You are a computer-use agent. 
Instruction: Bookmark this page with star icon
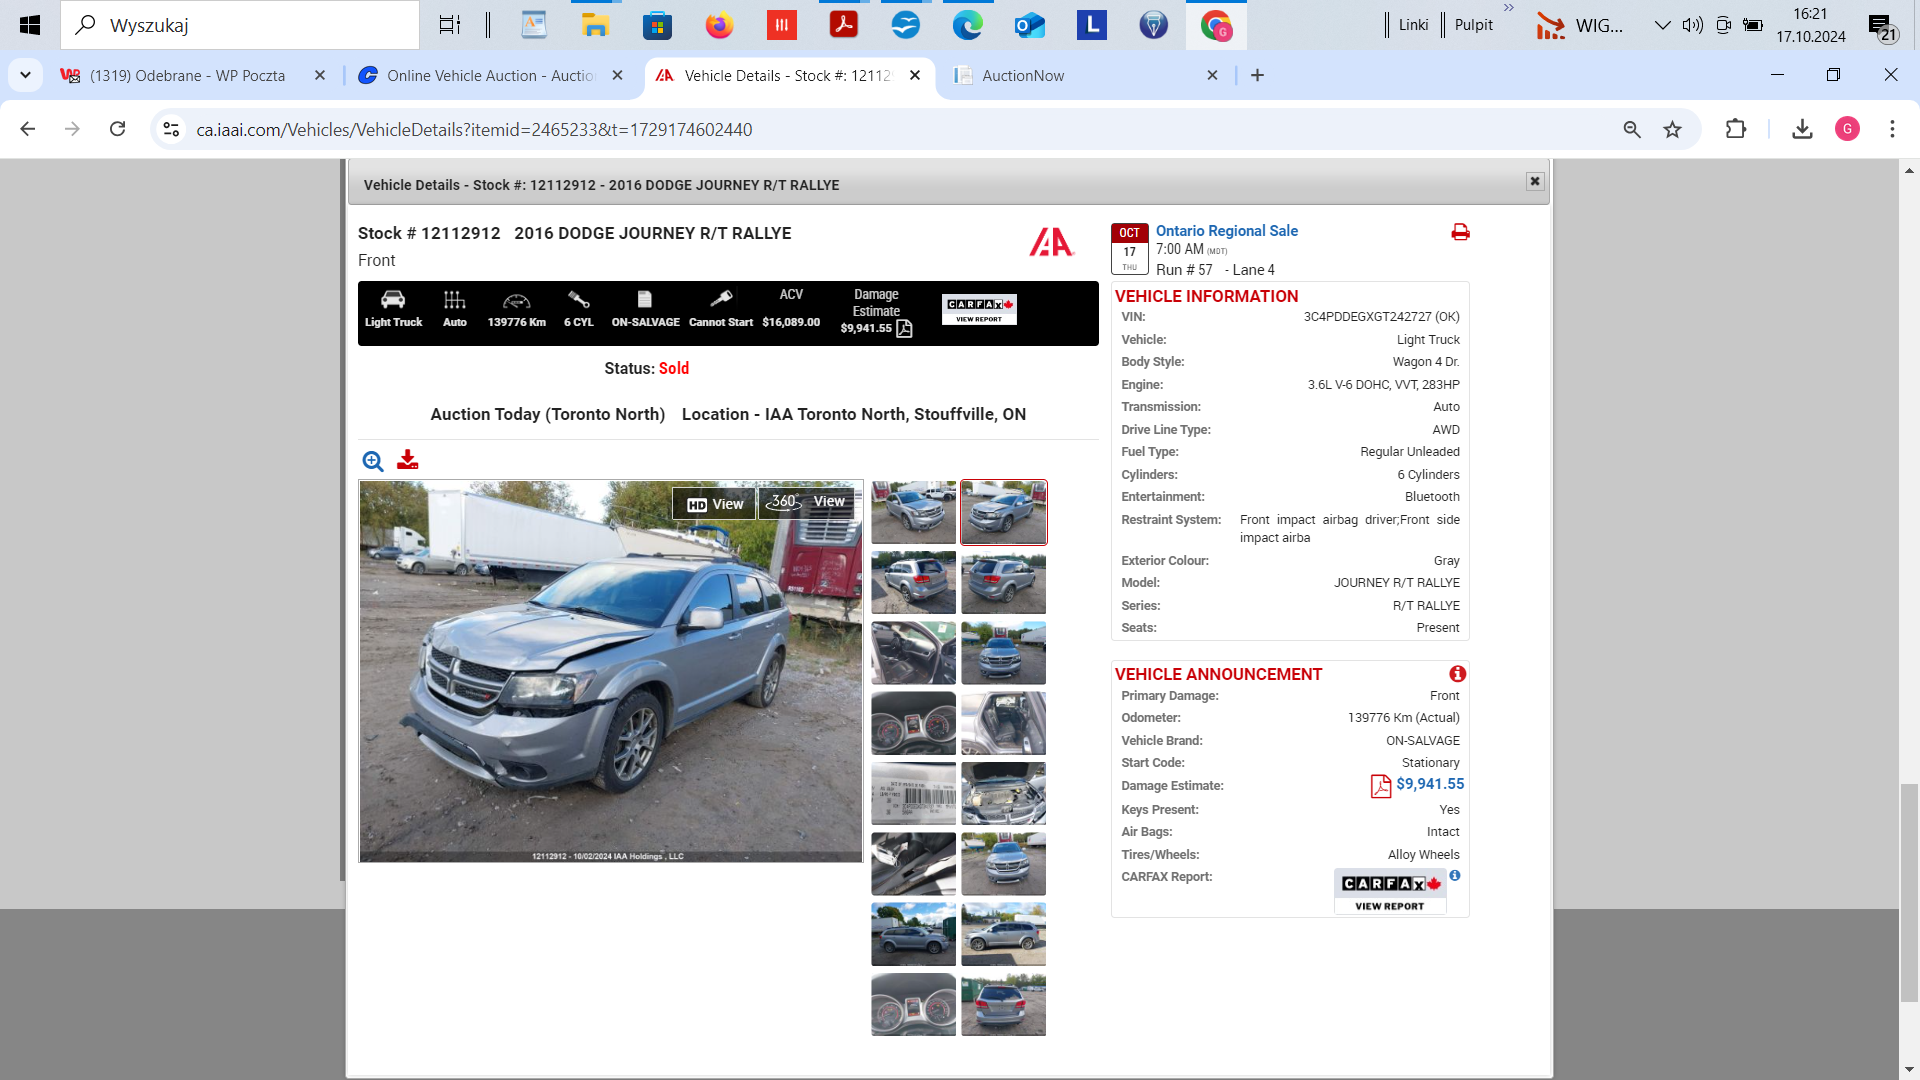1672,129
